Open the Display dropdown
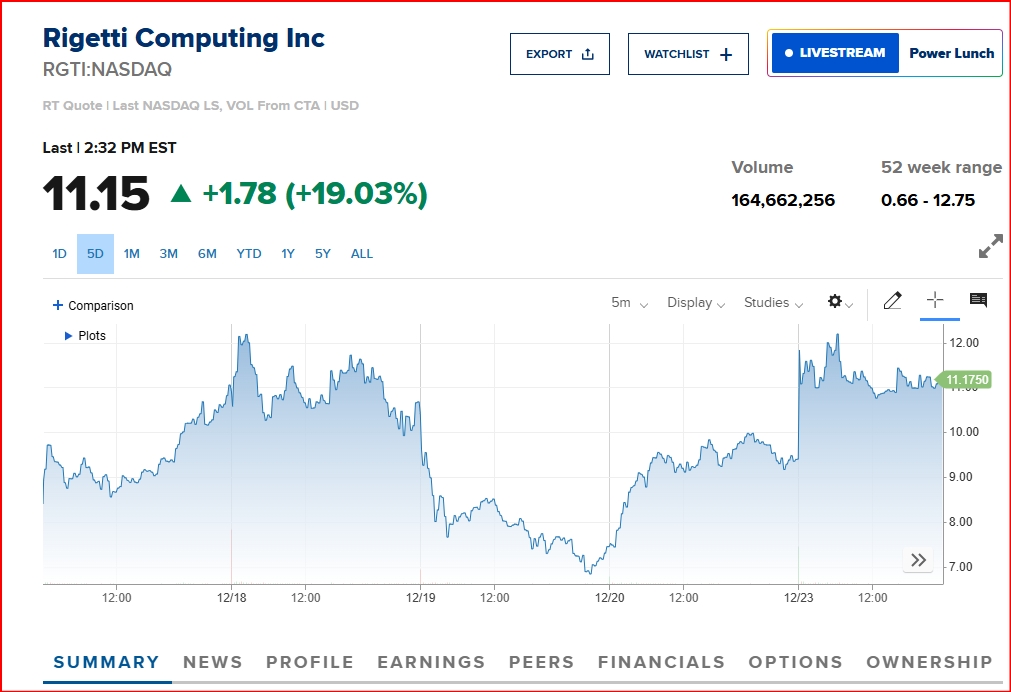 coord(695,303)
